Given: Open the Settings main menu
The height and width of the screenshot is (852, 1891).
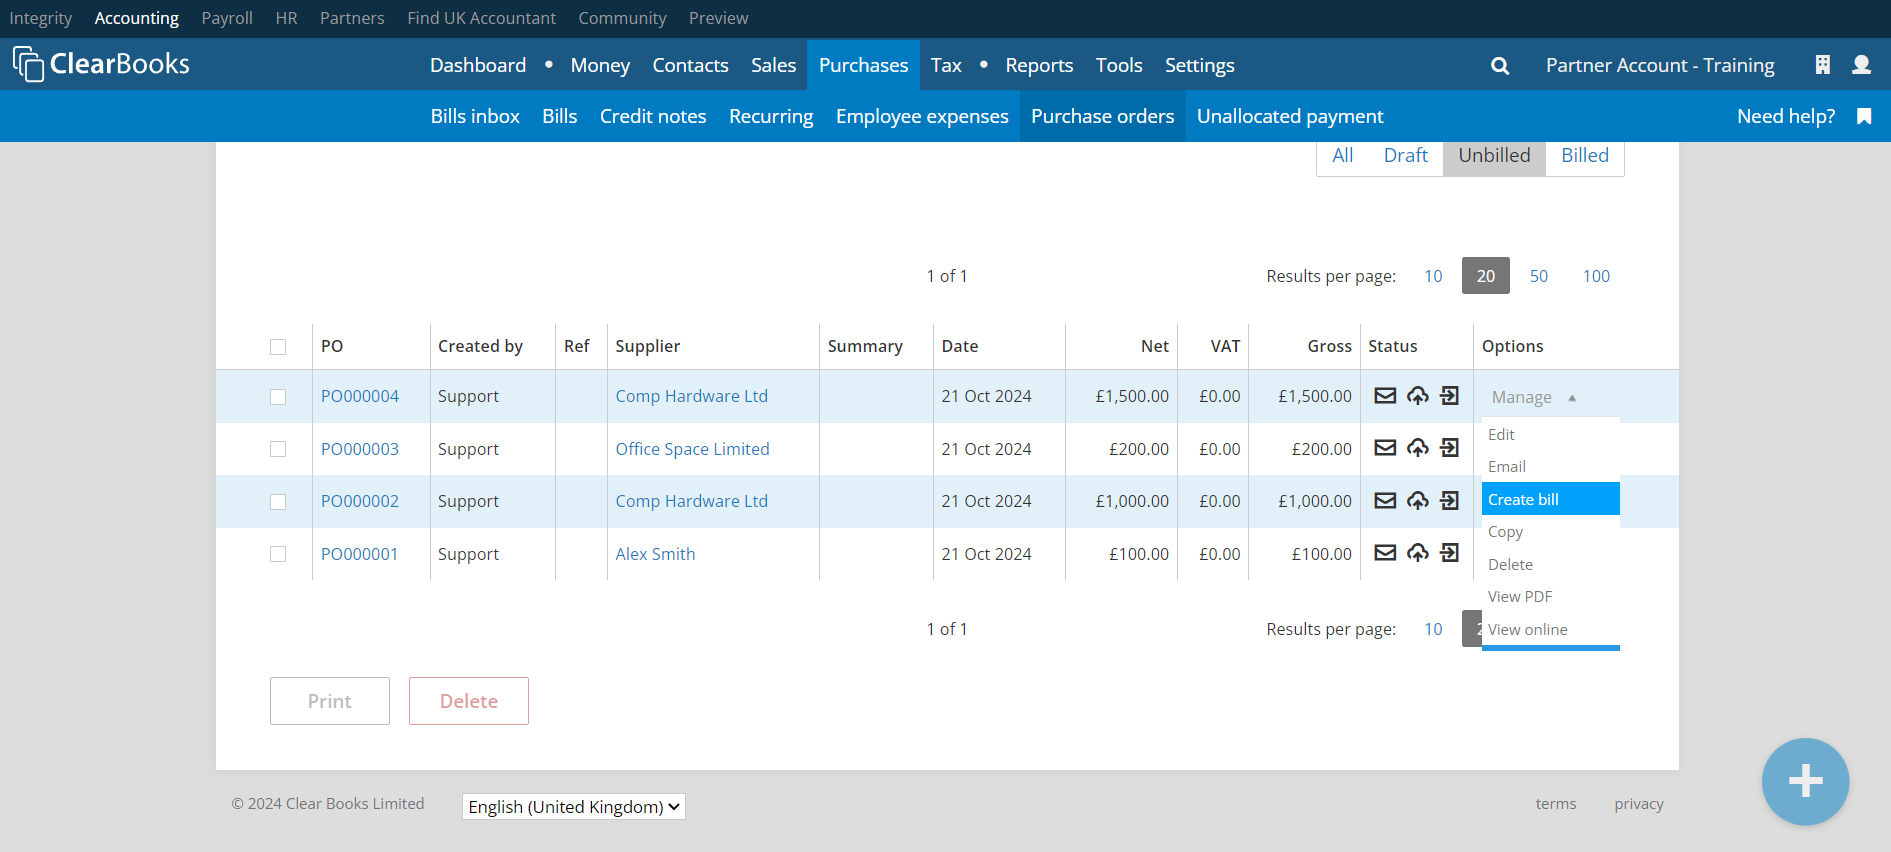Looking at the screenshot, I should click(x=1200, y=65).
